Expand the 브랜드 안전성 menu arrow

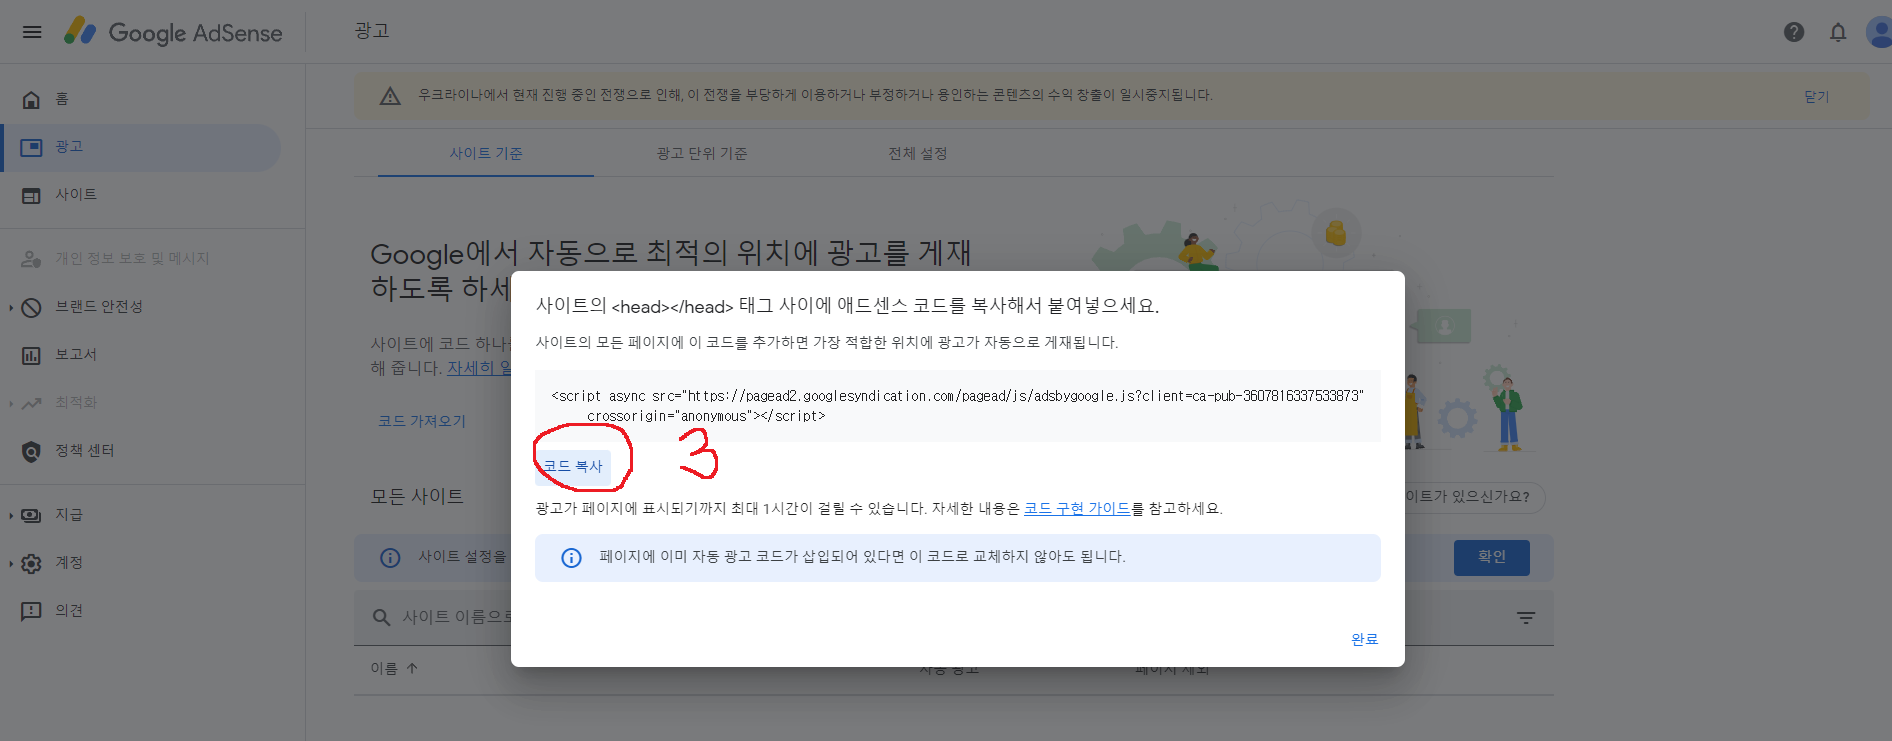(11, 307)
